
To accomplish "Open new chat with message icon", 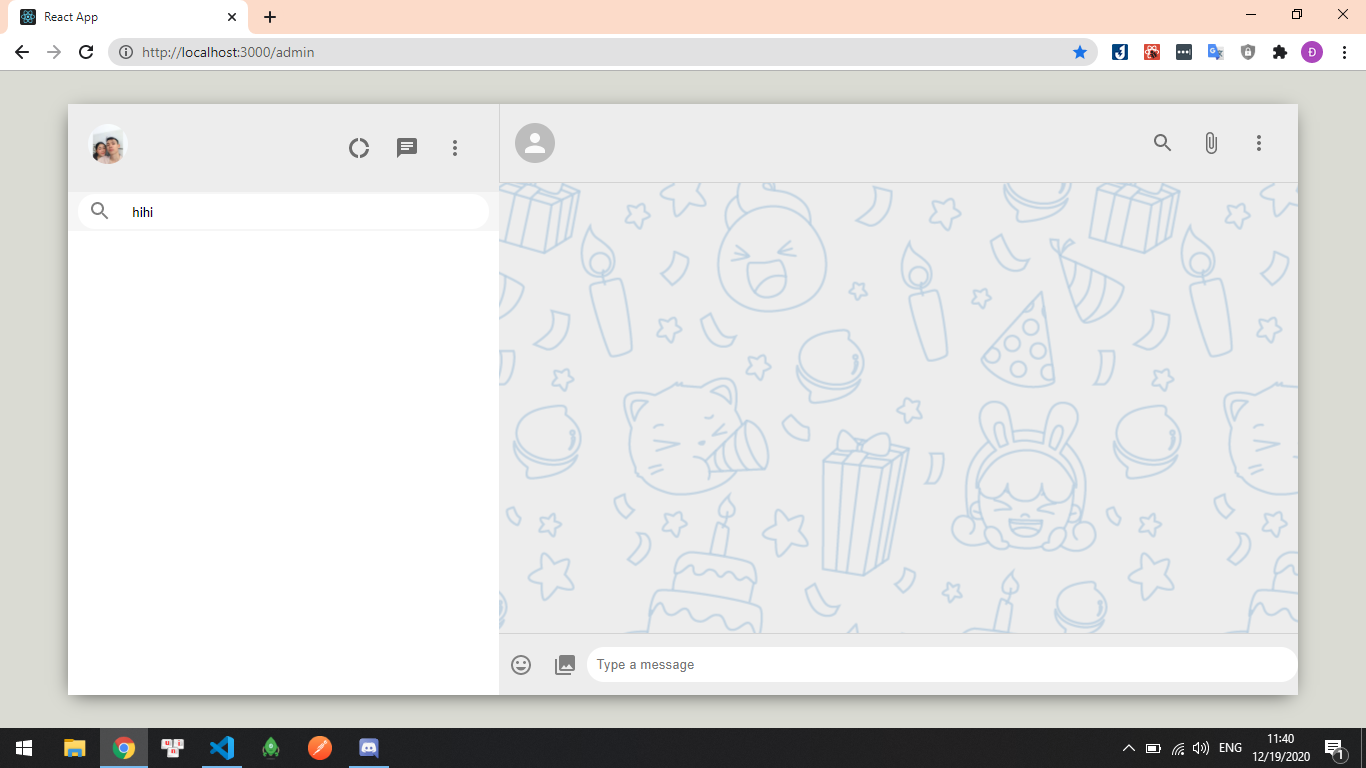I will (x=407, y=148).
